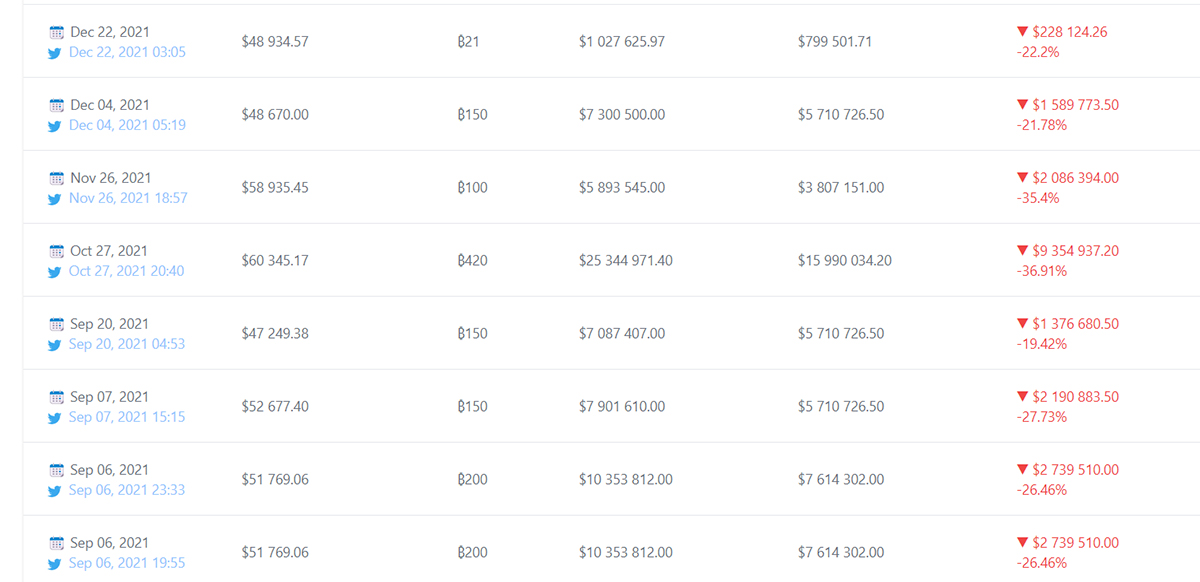Click Twitter bird icon for Dec 04, 2021 05:19
1200x582 pixels.
point(56,125)
